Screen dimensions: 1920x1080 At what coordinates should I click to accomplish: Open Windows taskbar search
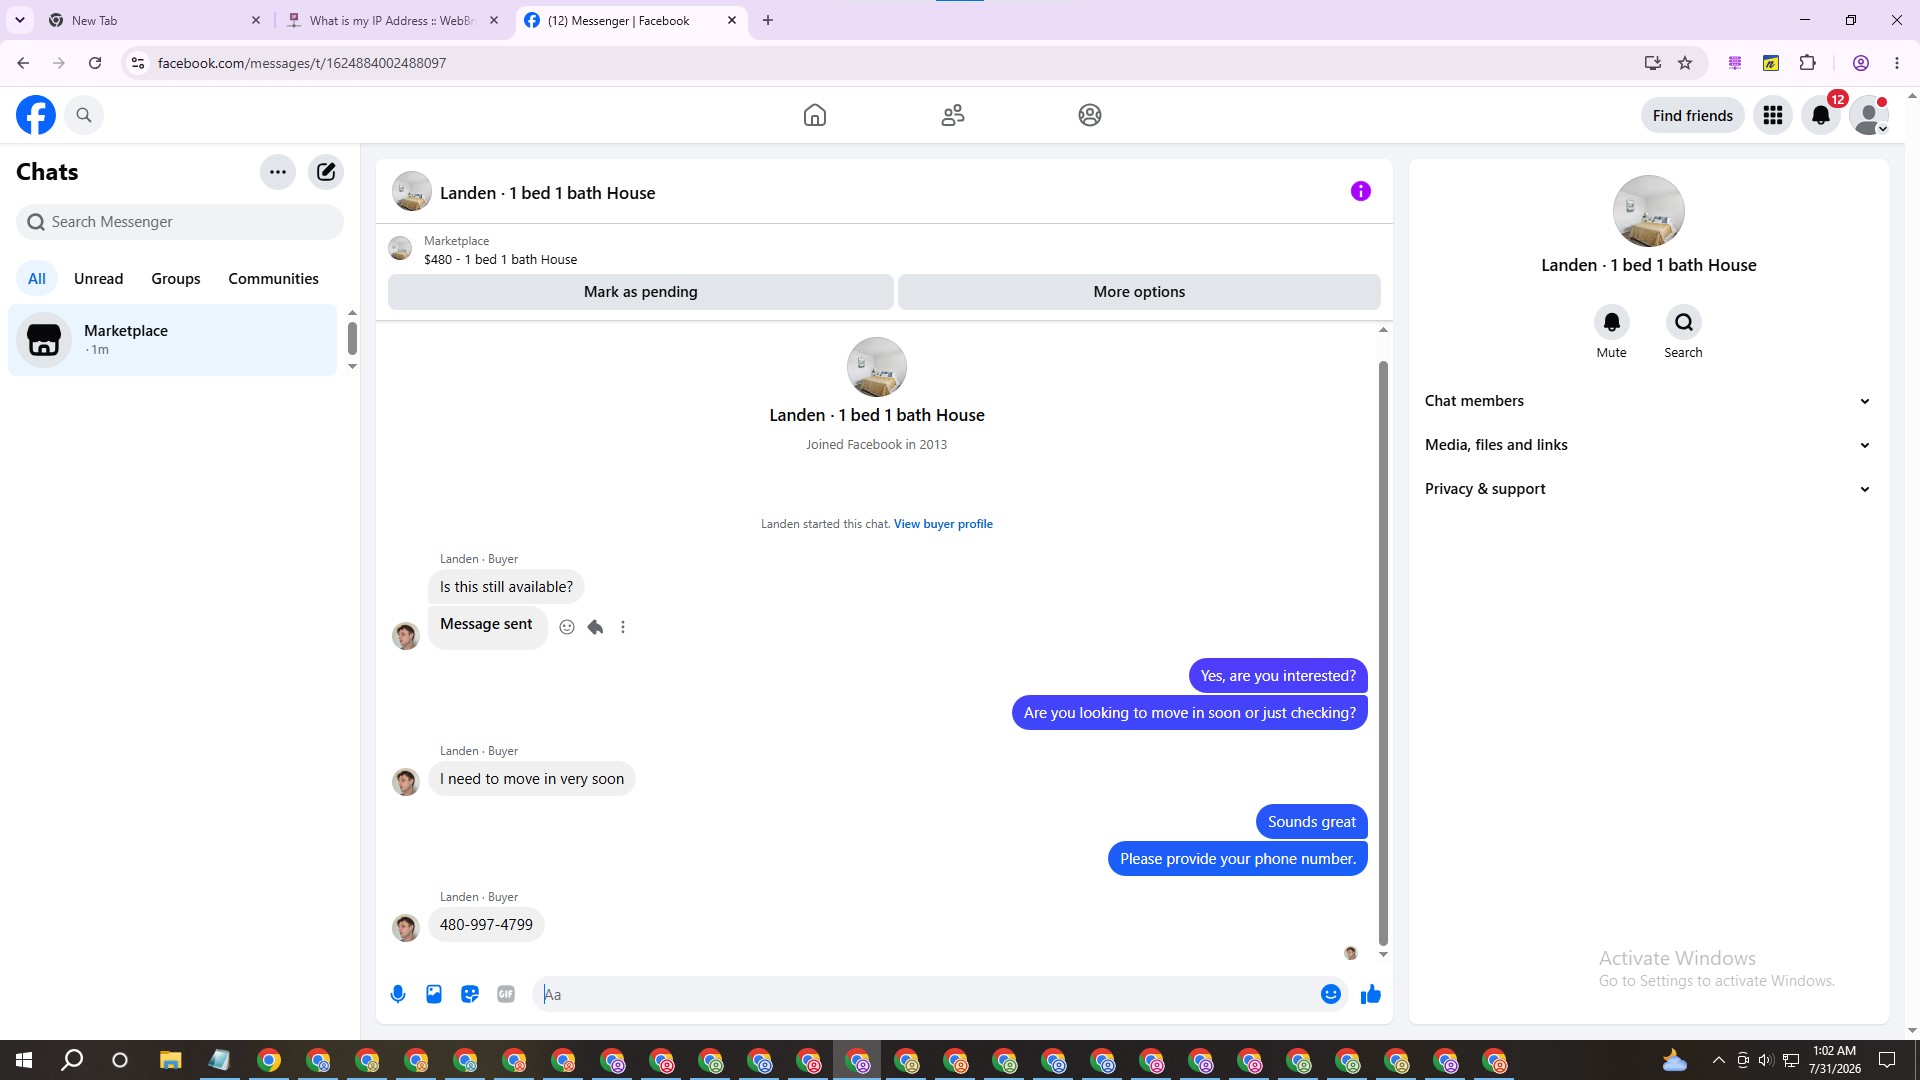tap(72, 1060)
